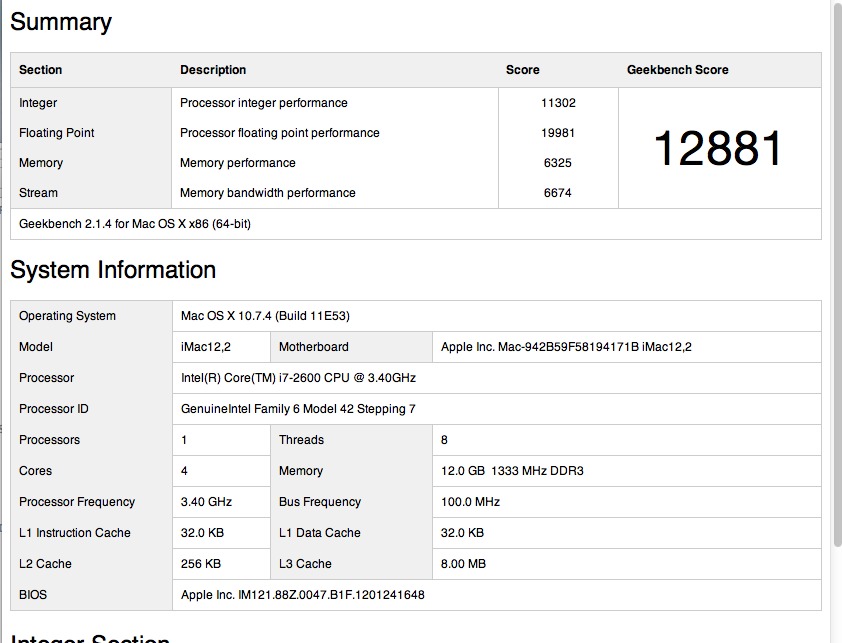Click the Floating Point score 19981

click(558, 133)
